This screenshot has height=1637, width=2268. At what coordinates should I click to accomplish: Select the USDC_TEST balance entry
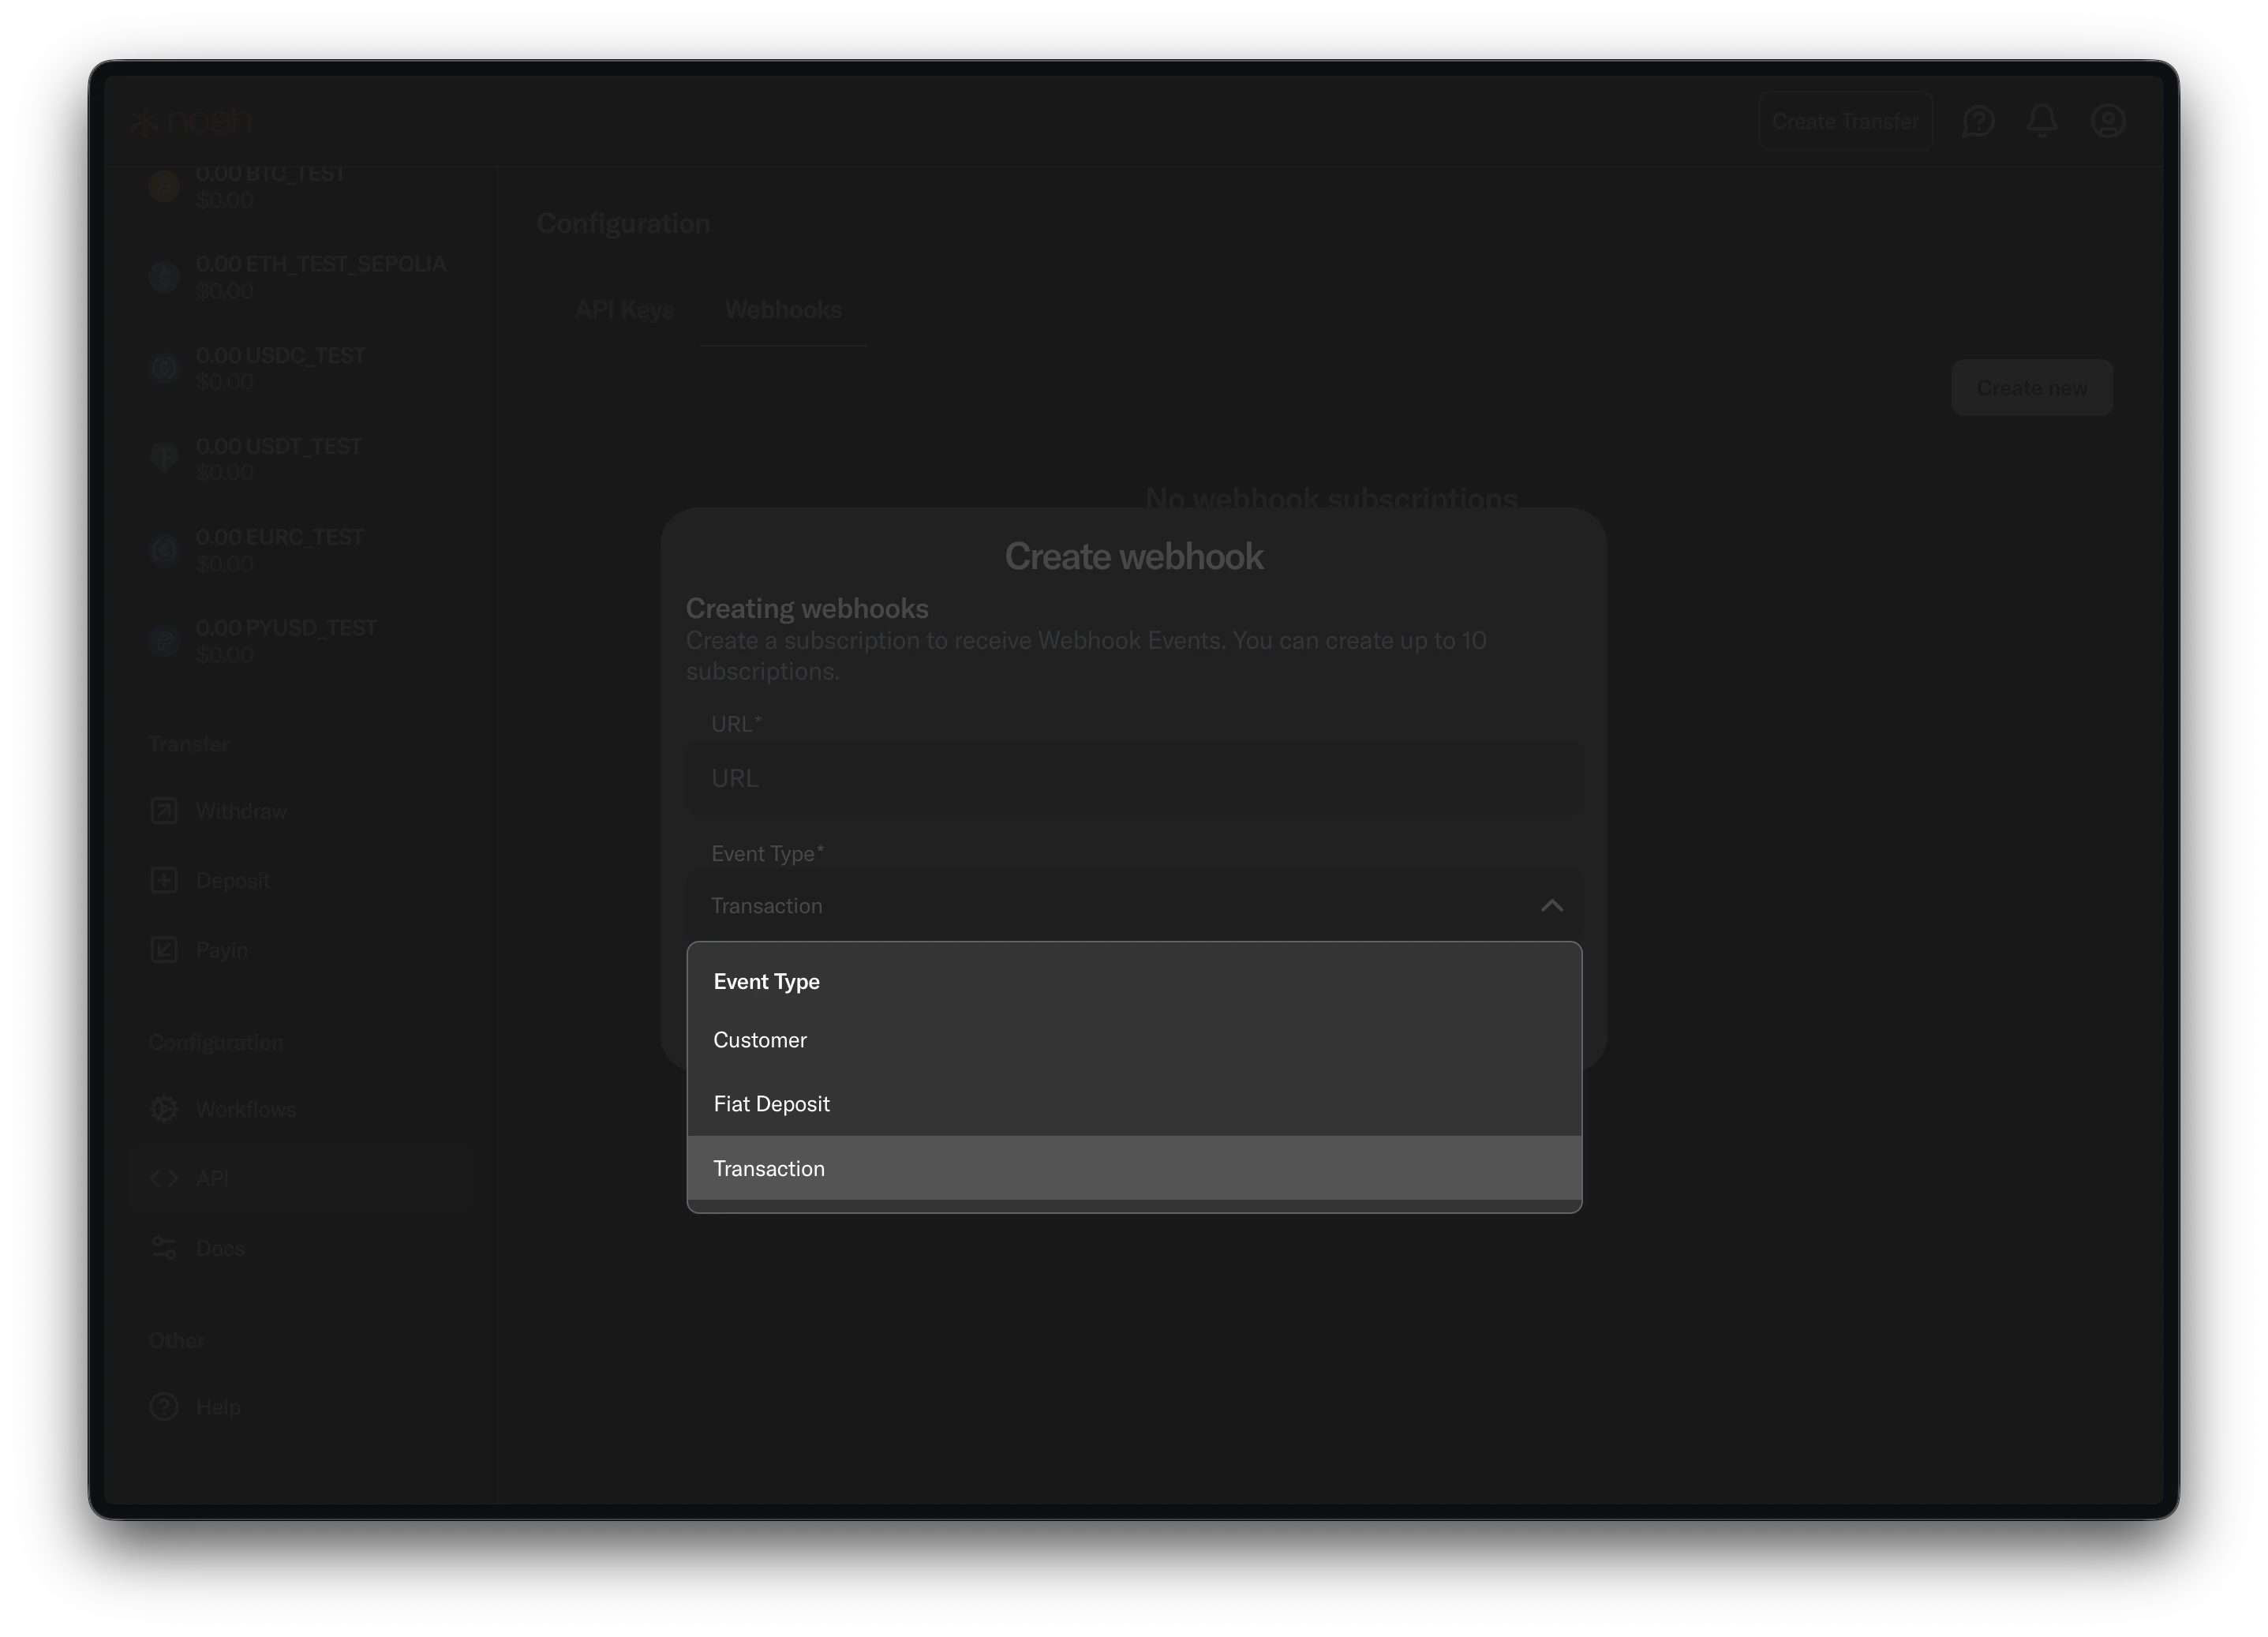[280, 366]
